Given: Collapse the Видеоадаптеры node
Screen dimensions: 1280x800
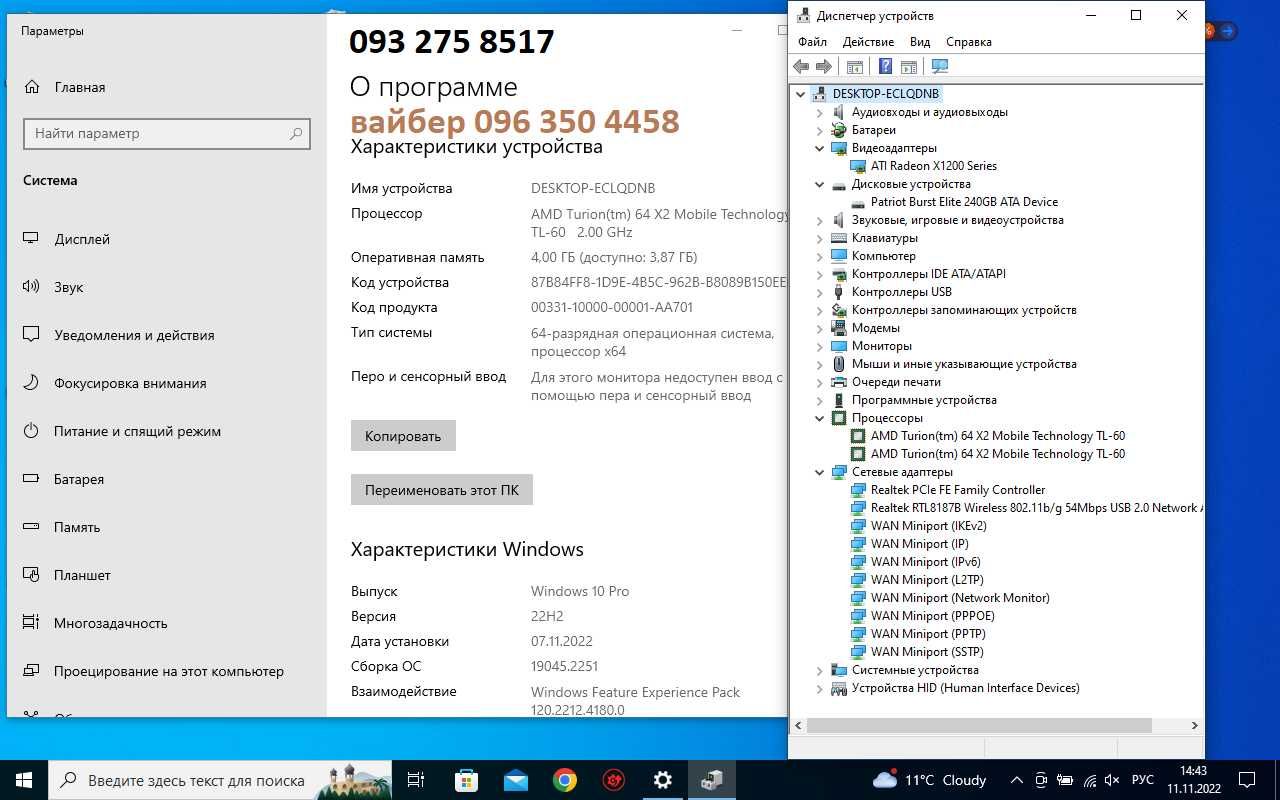Looking at the screenshot, I should (820, 148).
